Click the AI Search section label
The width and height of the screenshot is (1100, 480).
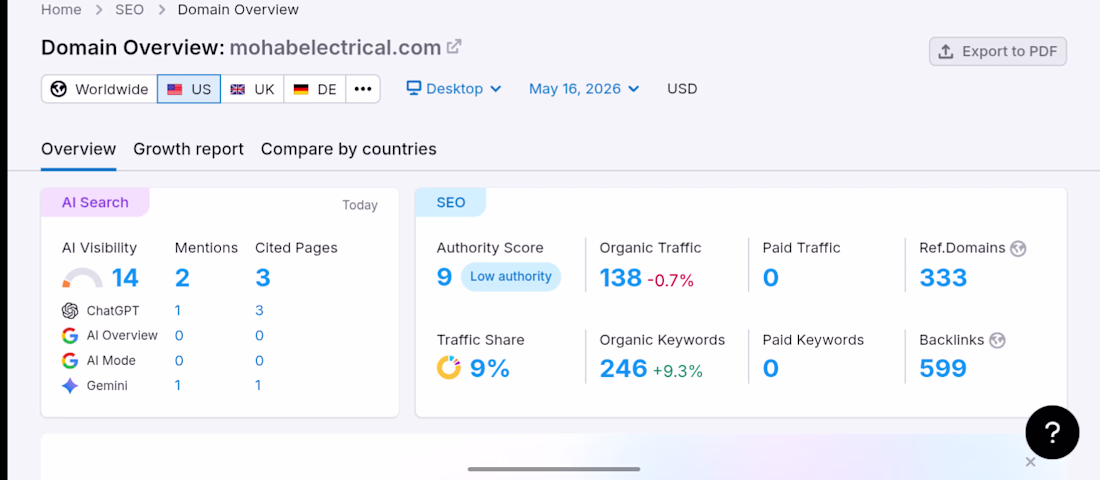(x=95, y=202)
